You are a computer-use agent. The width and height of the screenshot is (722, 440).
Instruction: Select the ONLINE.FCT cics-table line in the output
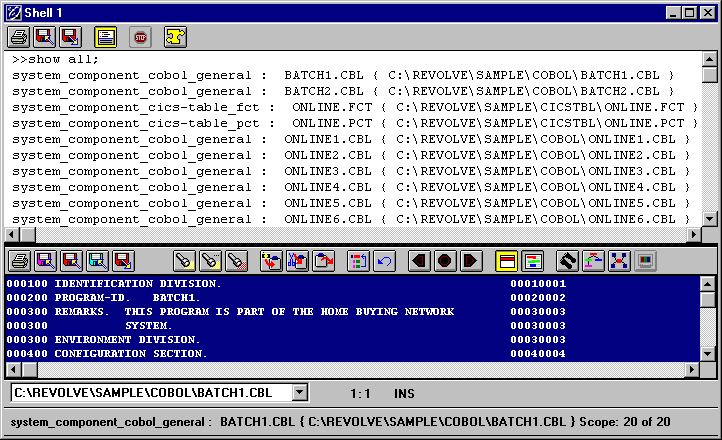pos(350,107)
